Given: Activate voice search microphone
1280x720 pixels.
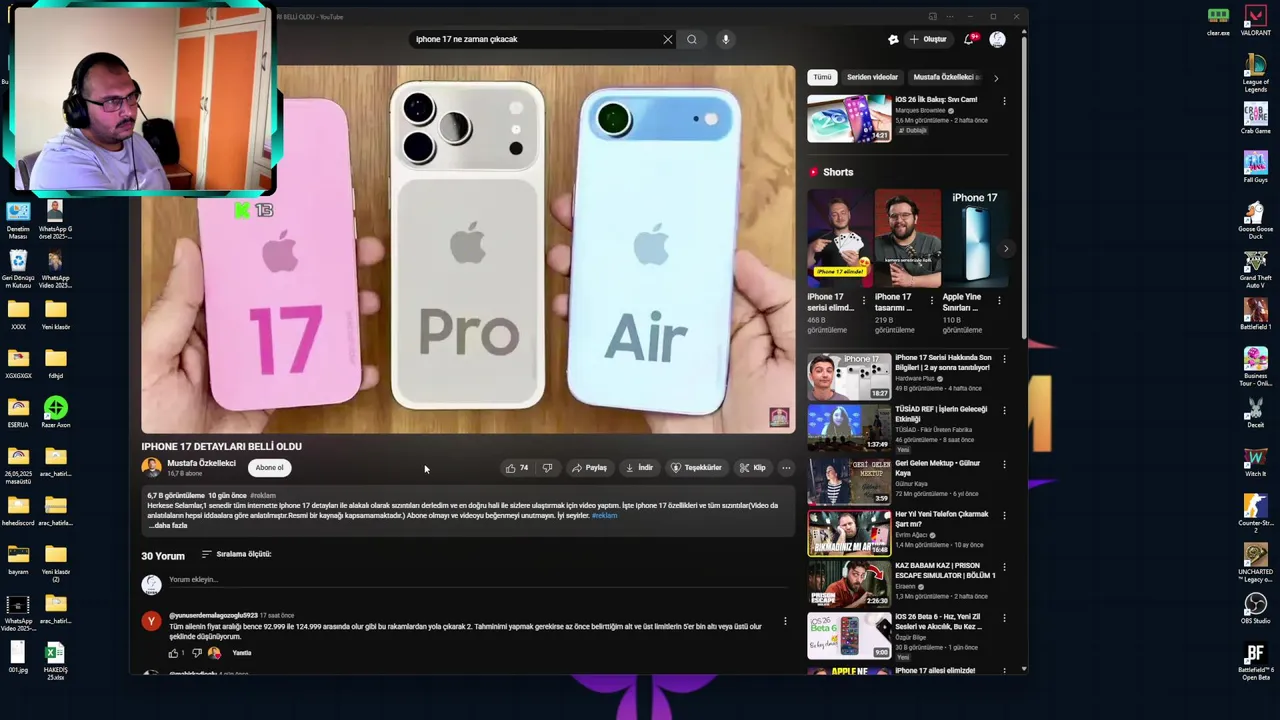Looking at the screenshot, I should 726,39.
